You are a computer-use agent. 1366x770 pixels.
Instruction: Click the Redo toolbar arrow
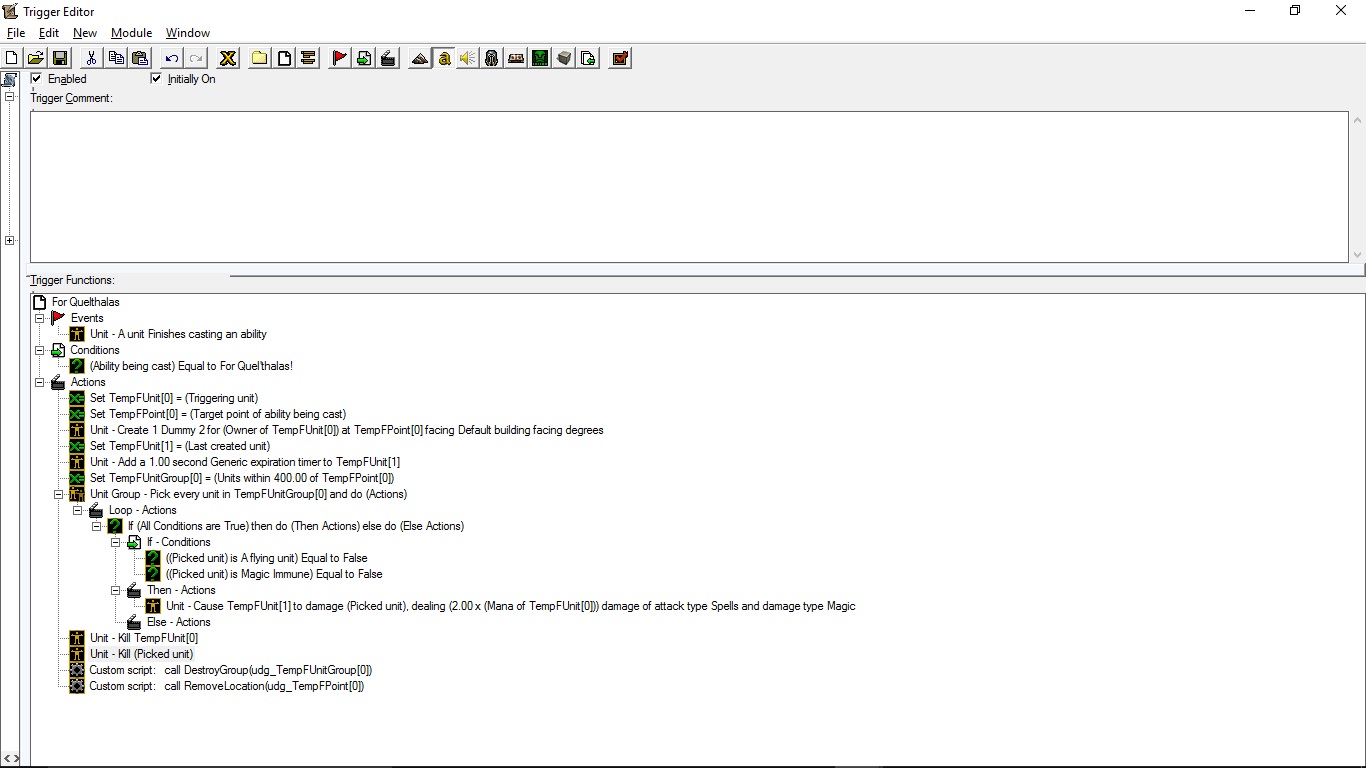click(x=196, y=58)
